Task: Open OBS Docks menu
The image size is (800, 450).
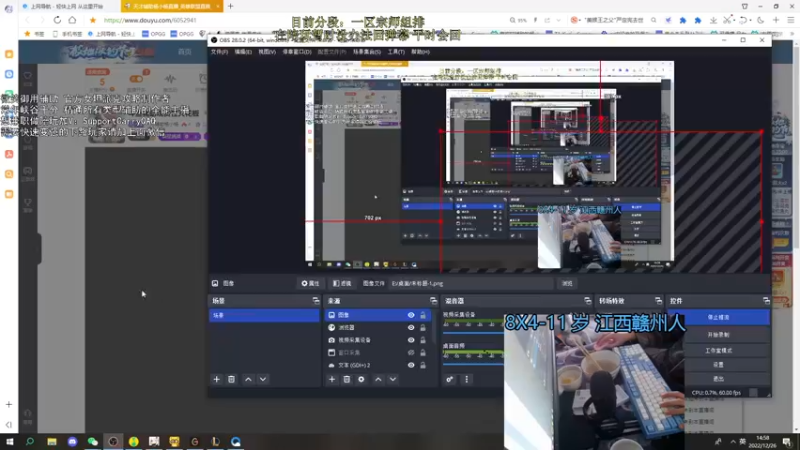Action: [297, 52]
